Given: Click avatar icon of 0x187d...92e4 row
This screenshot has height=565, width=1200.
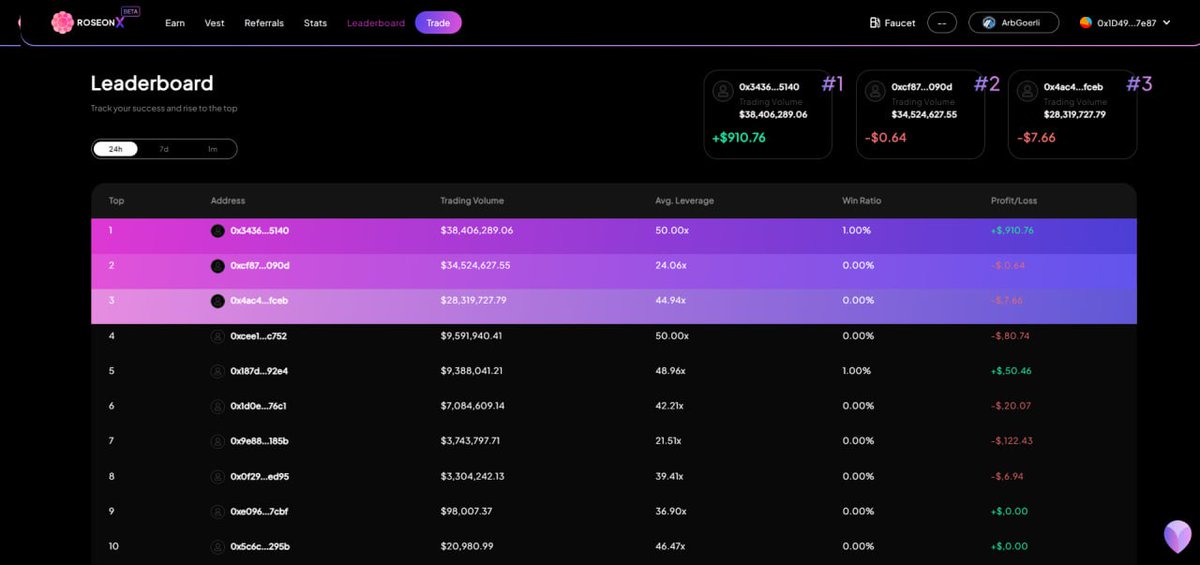Looking at the screenshot, I should pyautogui.click(x=218, y=371).
